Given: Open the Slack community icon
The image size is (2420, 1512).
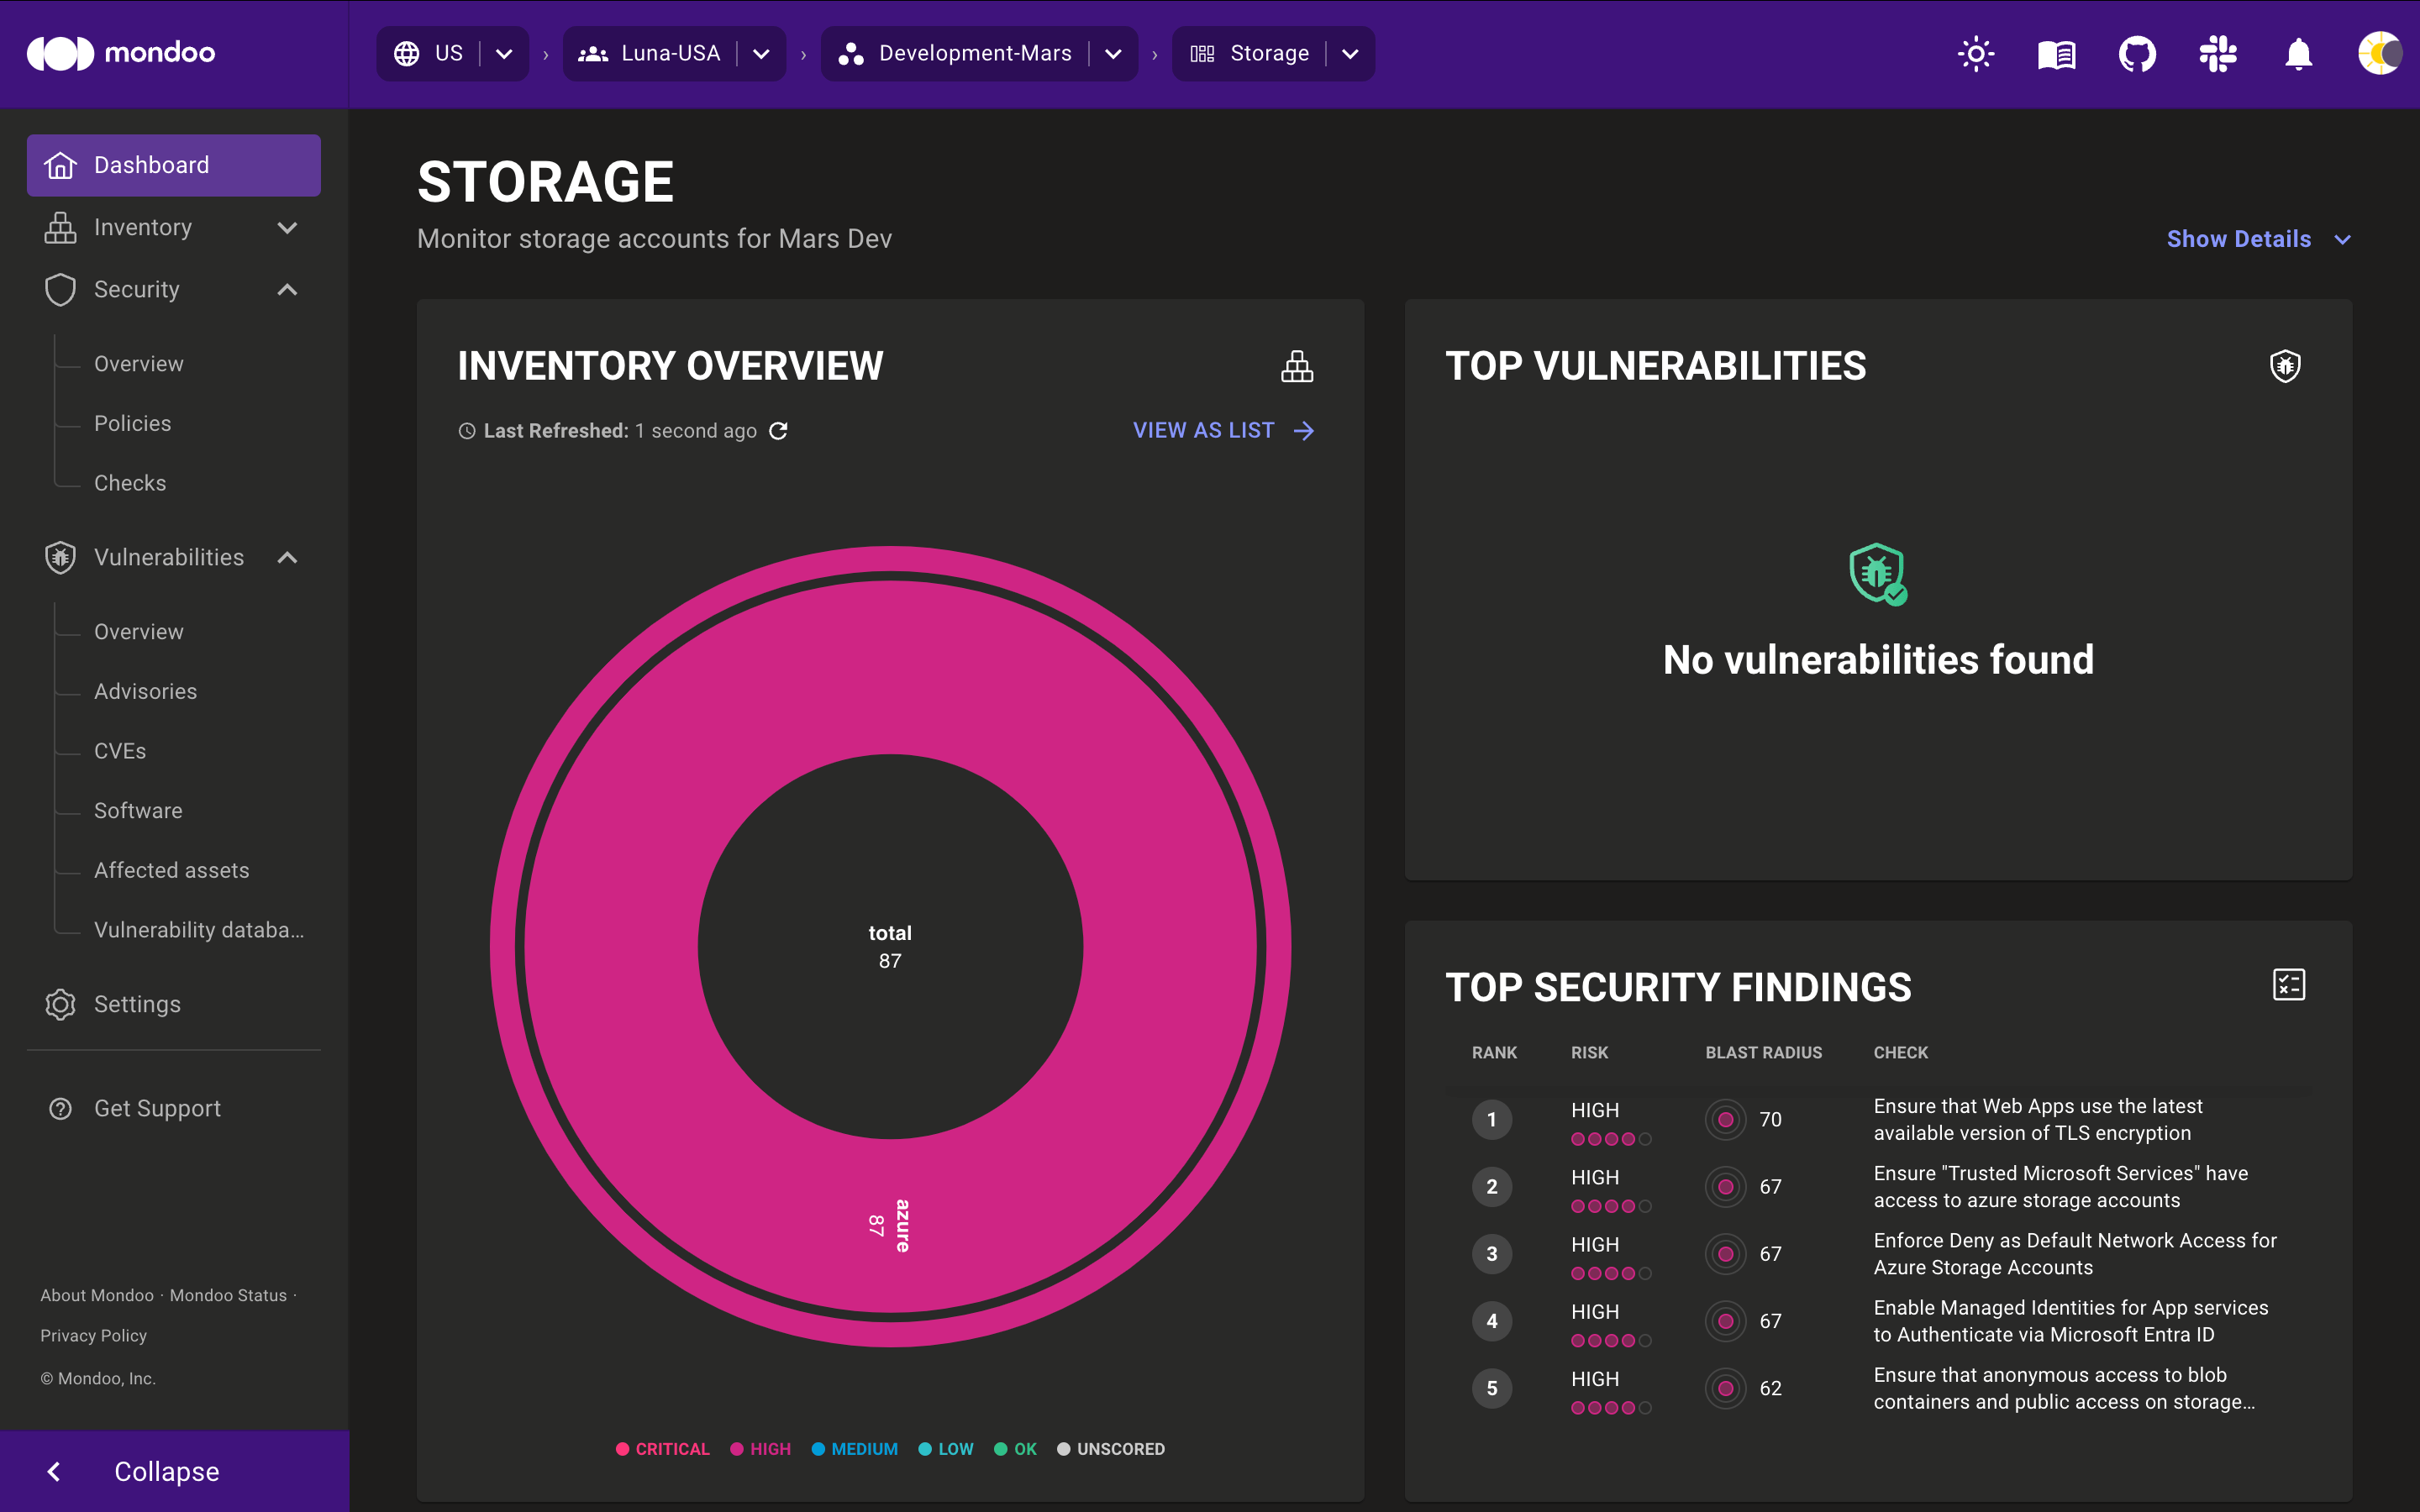Looking at the screenshot, I should 2217,53.
